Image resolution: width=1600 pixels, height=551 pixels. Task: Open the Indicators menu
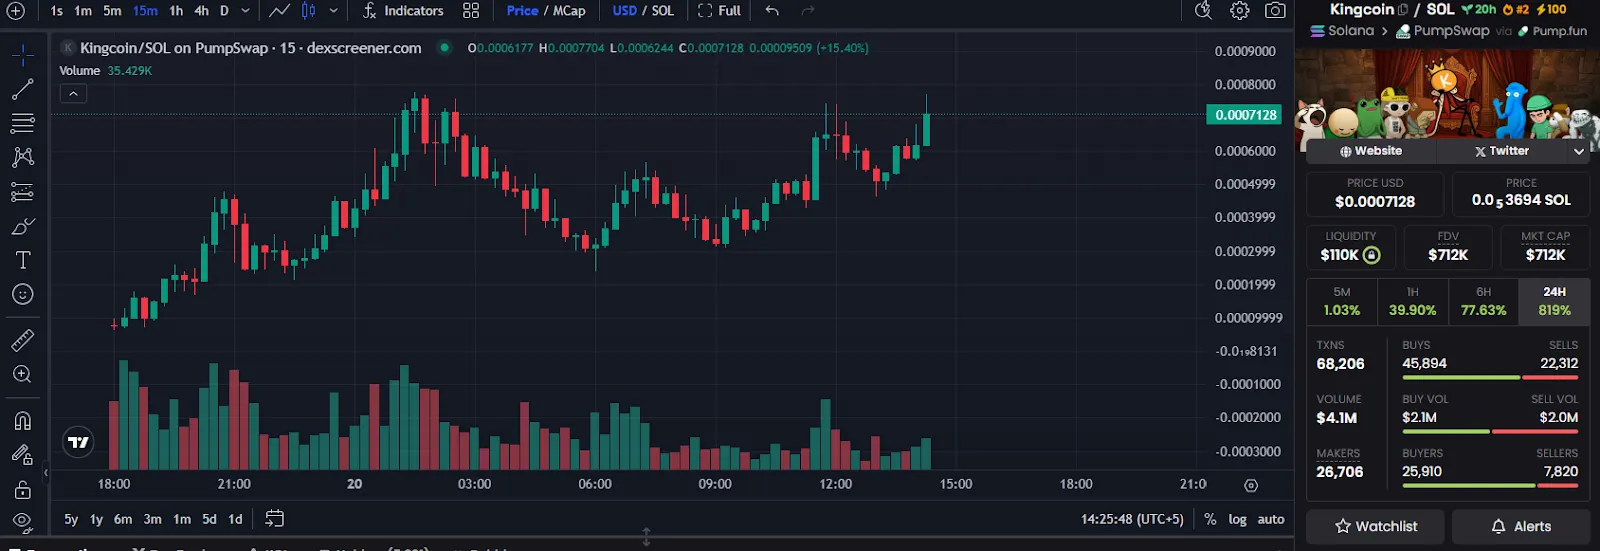403,11
